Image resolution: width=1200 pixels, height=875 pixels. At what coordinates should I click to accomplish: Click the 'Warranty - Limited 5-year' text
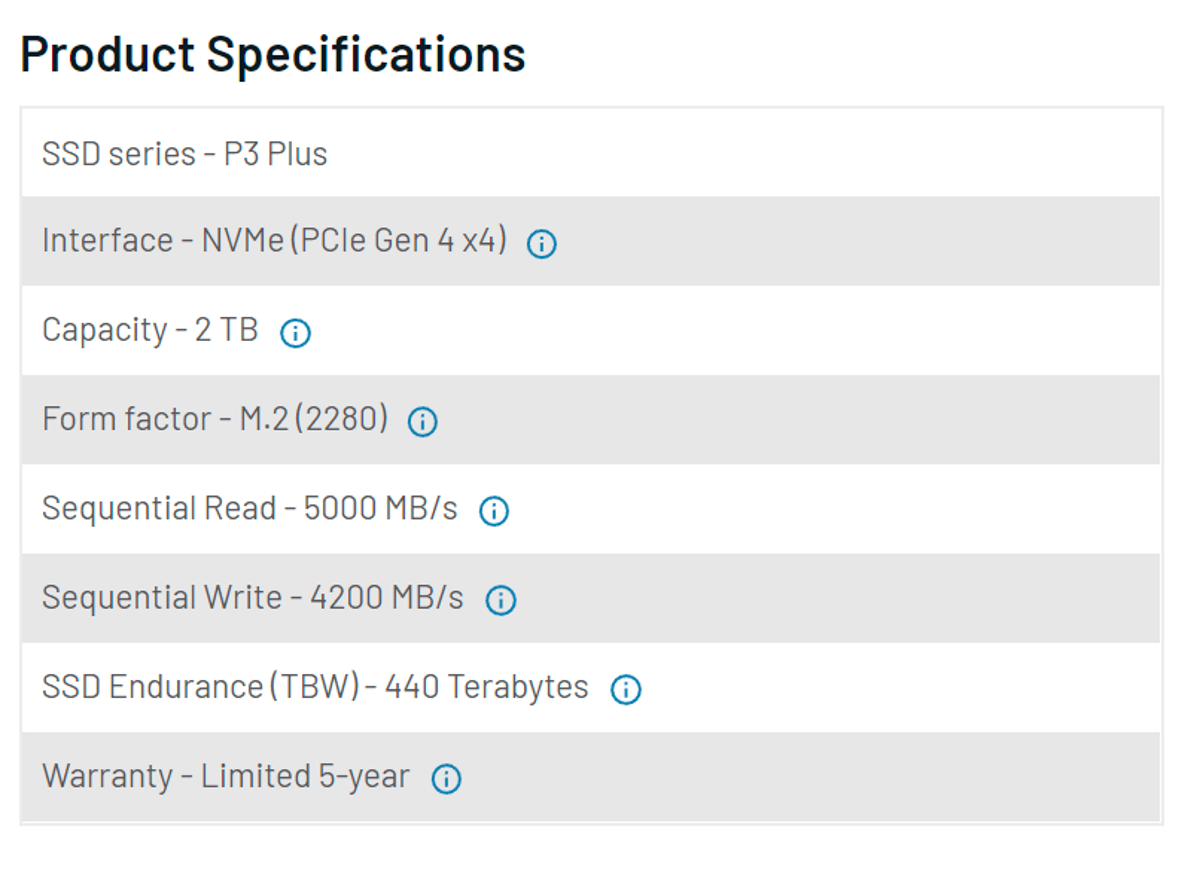226,776
